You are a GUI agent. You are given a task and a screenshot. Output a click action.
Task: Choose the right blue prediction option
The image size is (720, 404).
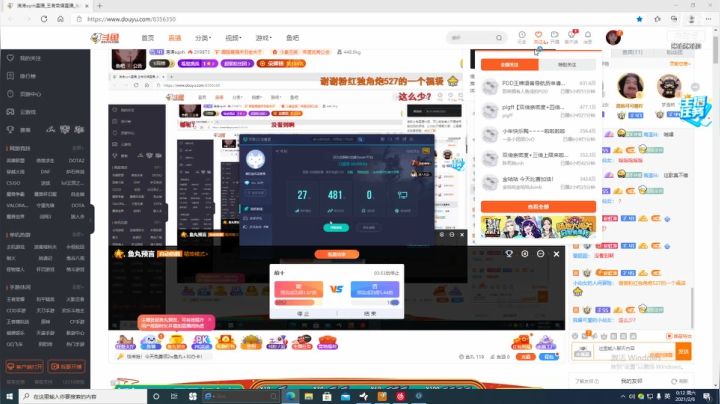pos(375,289)
